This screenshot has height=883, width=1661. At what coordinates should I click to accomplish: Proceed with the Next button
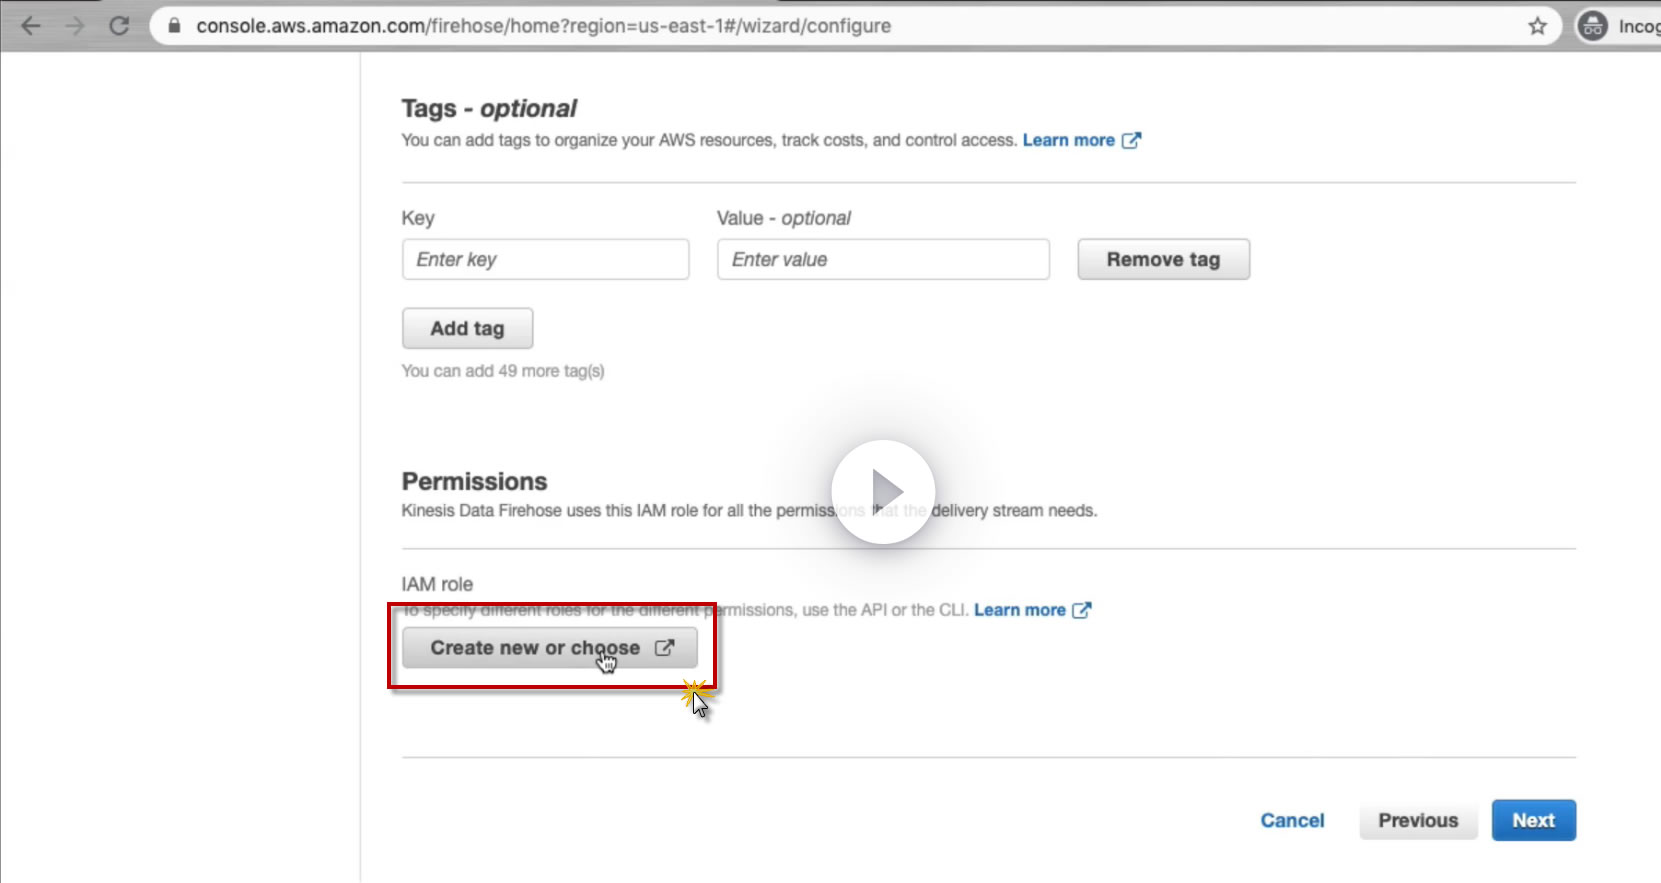point(1533,820)
